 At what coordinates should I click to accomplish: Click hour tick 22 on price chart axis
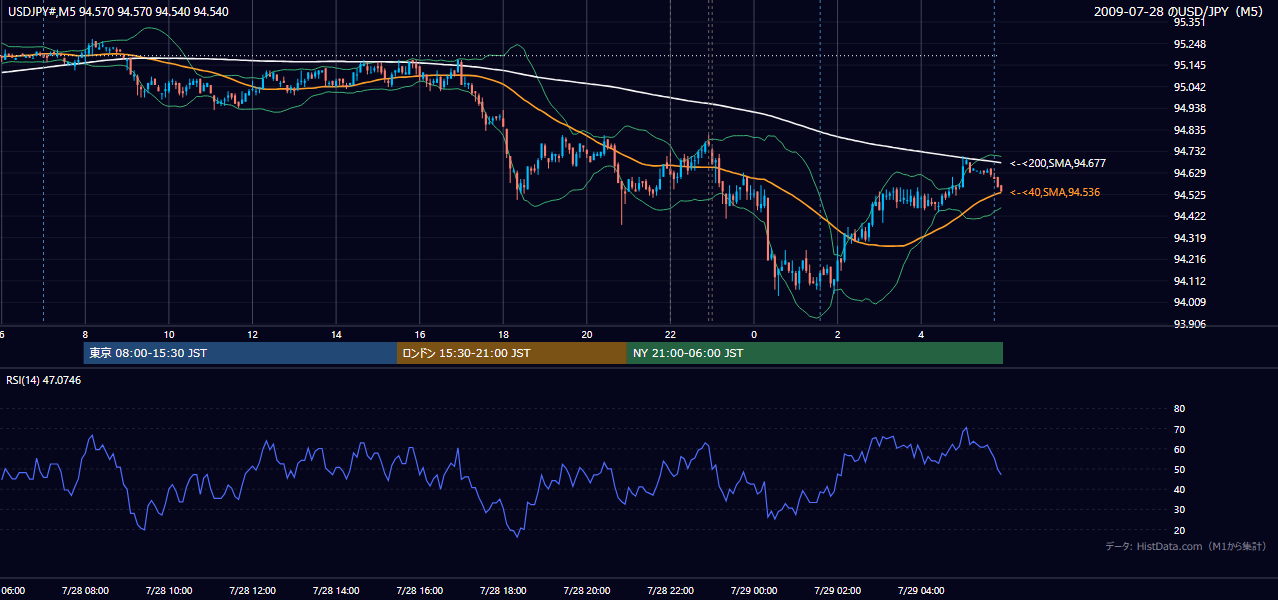(x=670, y=334)
